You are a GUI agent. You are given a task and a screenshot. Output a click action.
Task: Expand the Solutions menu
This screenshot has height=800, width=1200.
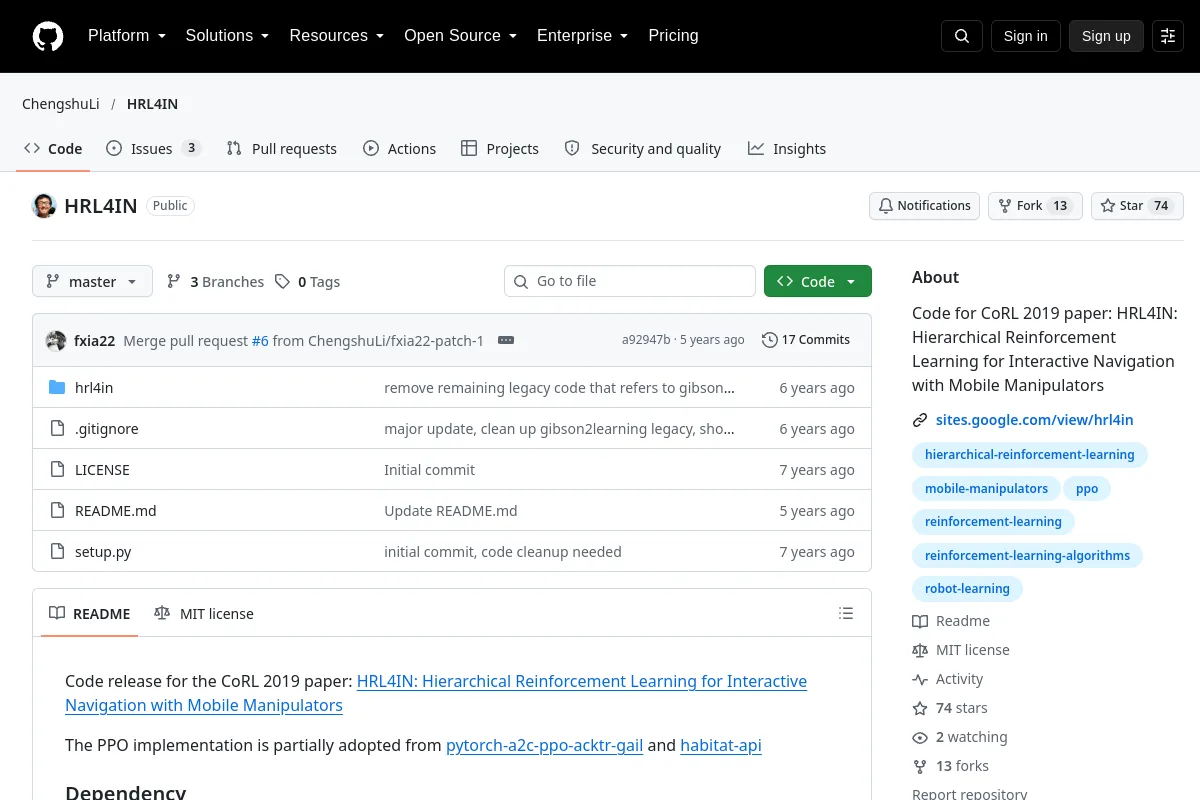pos(227,36)
